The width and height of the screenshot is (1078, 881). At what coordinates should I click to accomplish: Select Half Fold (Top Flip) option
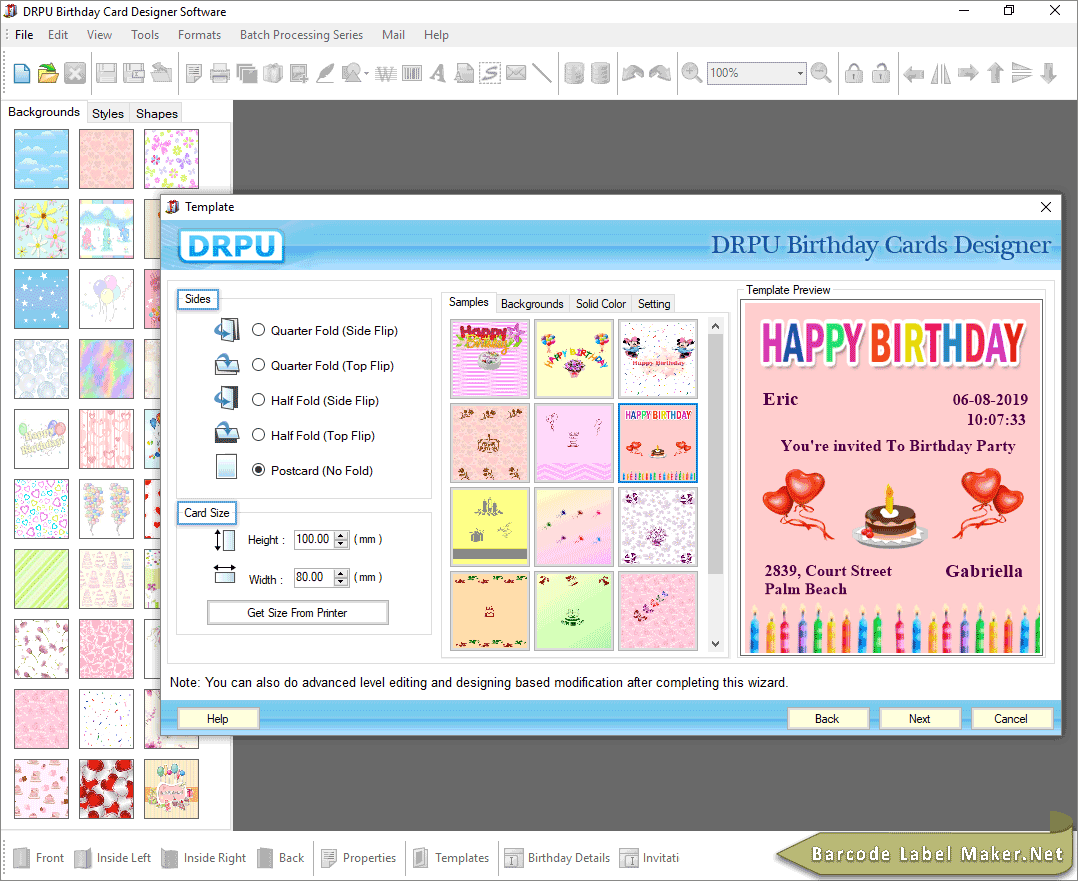[x=258, y=435]
